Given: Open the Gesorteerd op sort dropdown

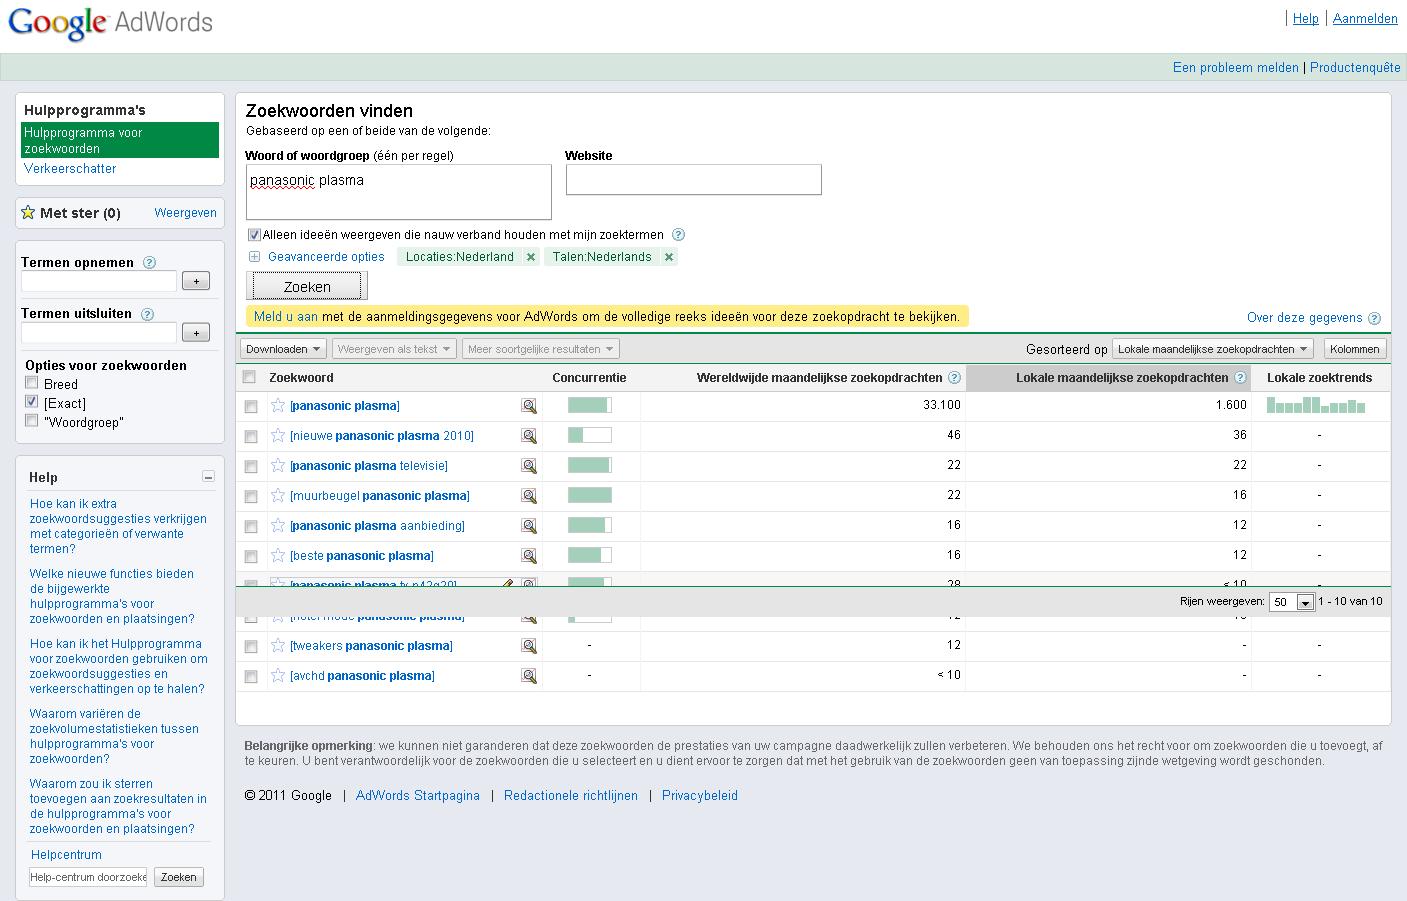Looking at the screenshot, I should click(1214, 349).
